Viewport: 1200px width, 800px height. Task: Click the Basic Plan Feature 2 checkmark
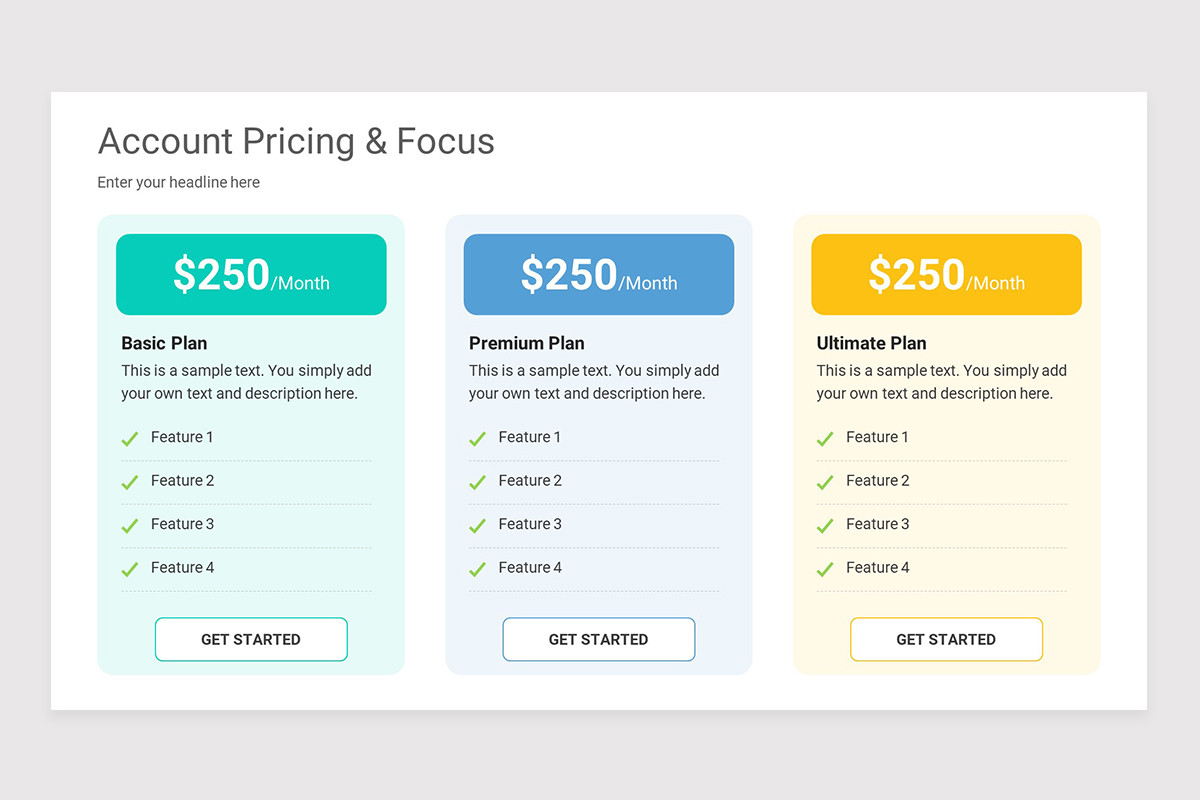coord(129,482)
